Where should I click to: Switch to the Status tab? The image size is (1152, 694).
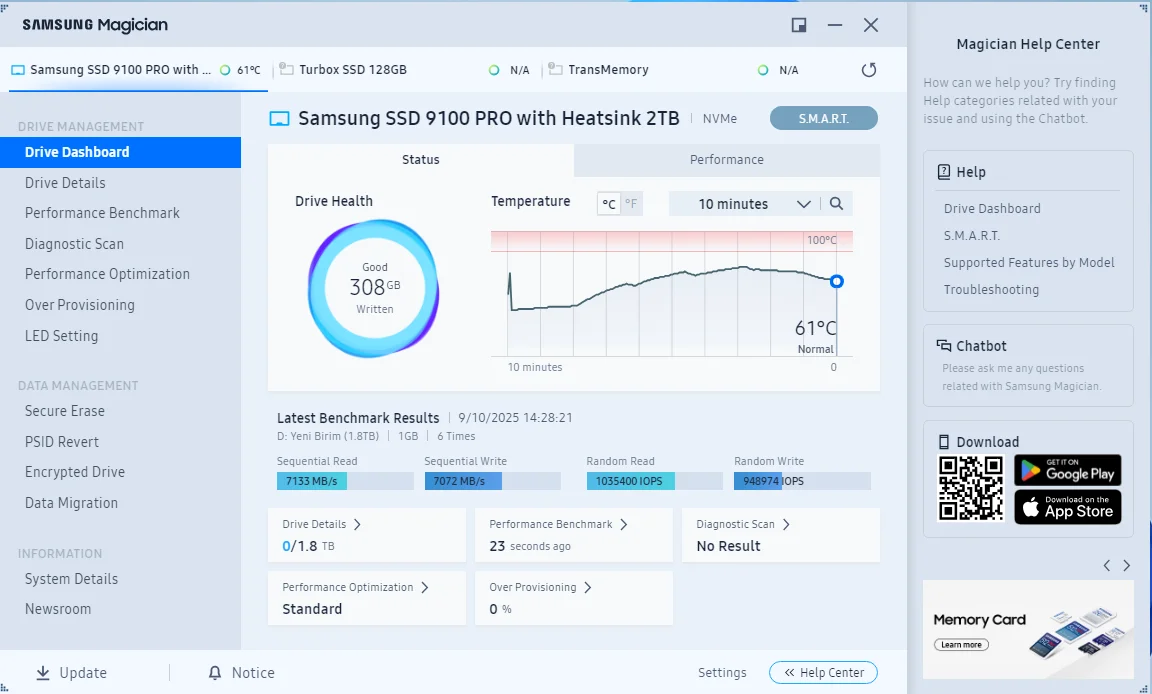(420, 159)
